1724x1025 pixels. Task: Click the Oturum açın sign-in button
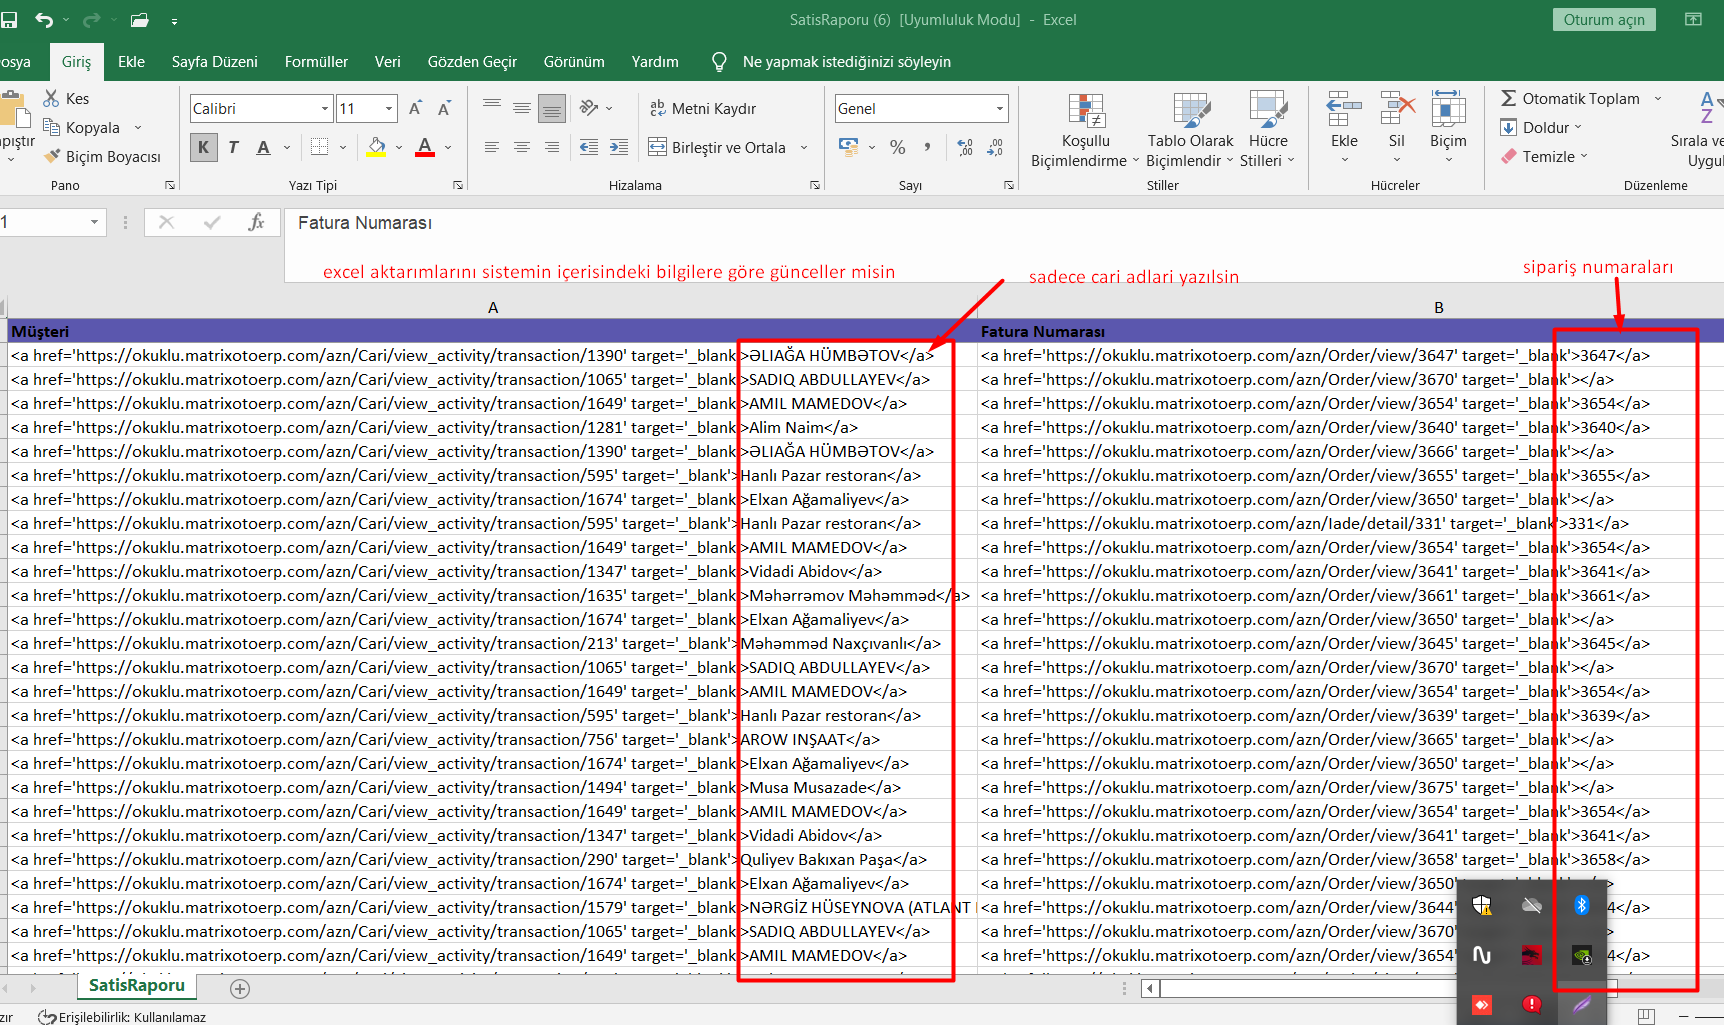pos(1603,20)
